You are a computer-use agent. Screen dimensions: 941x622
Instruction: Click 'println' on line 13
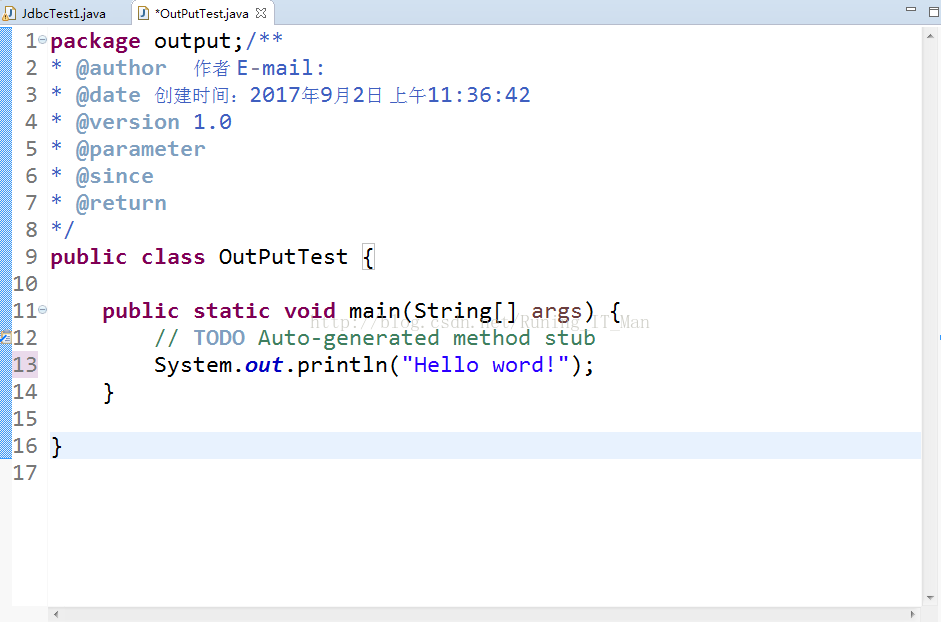[x=342, y=366]
